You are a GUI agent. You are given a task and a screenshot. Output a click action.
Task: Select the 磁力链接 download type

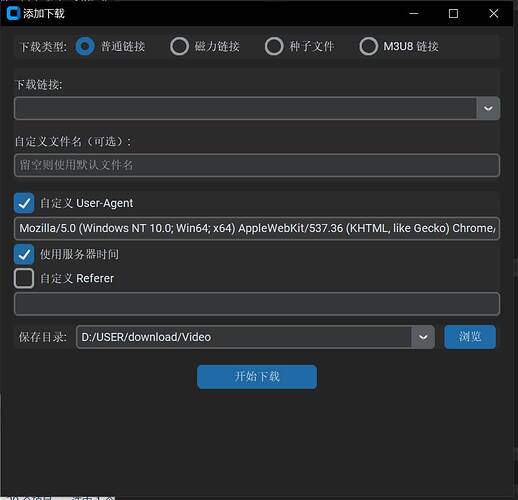(179, 46)
